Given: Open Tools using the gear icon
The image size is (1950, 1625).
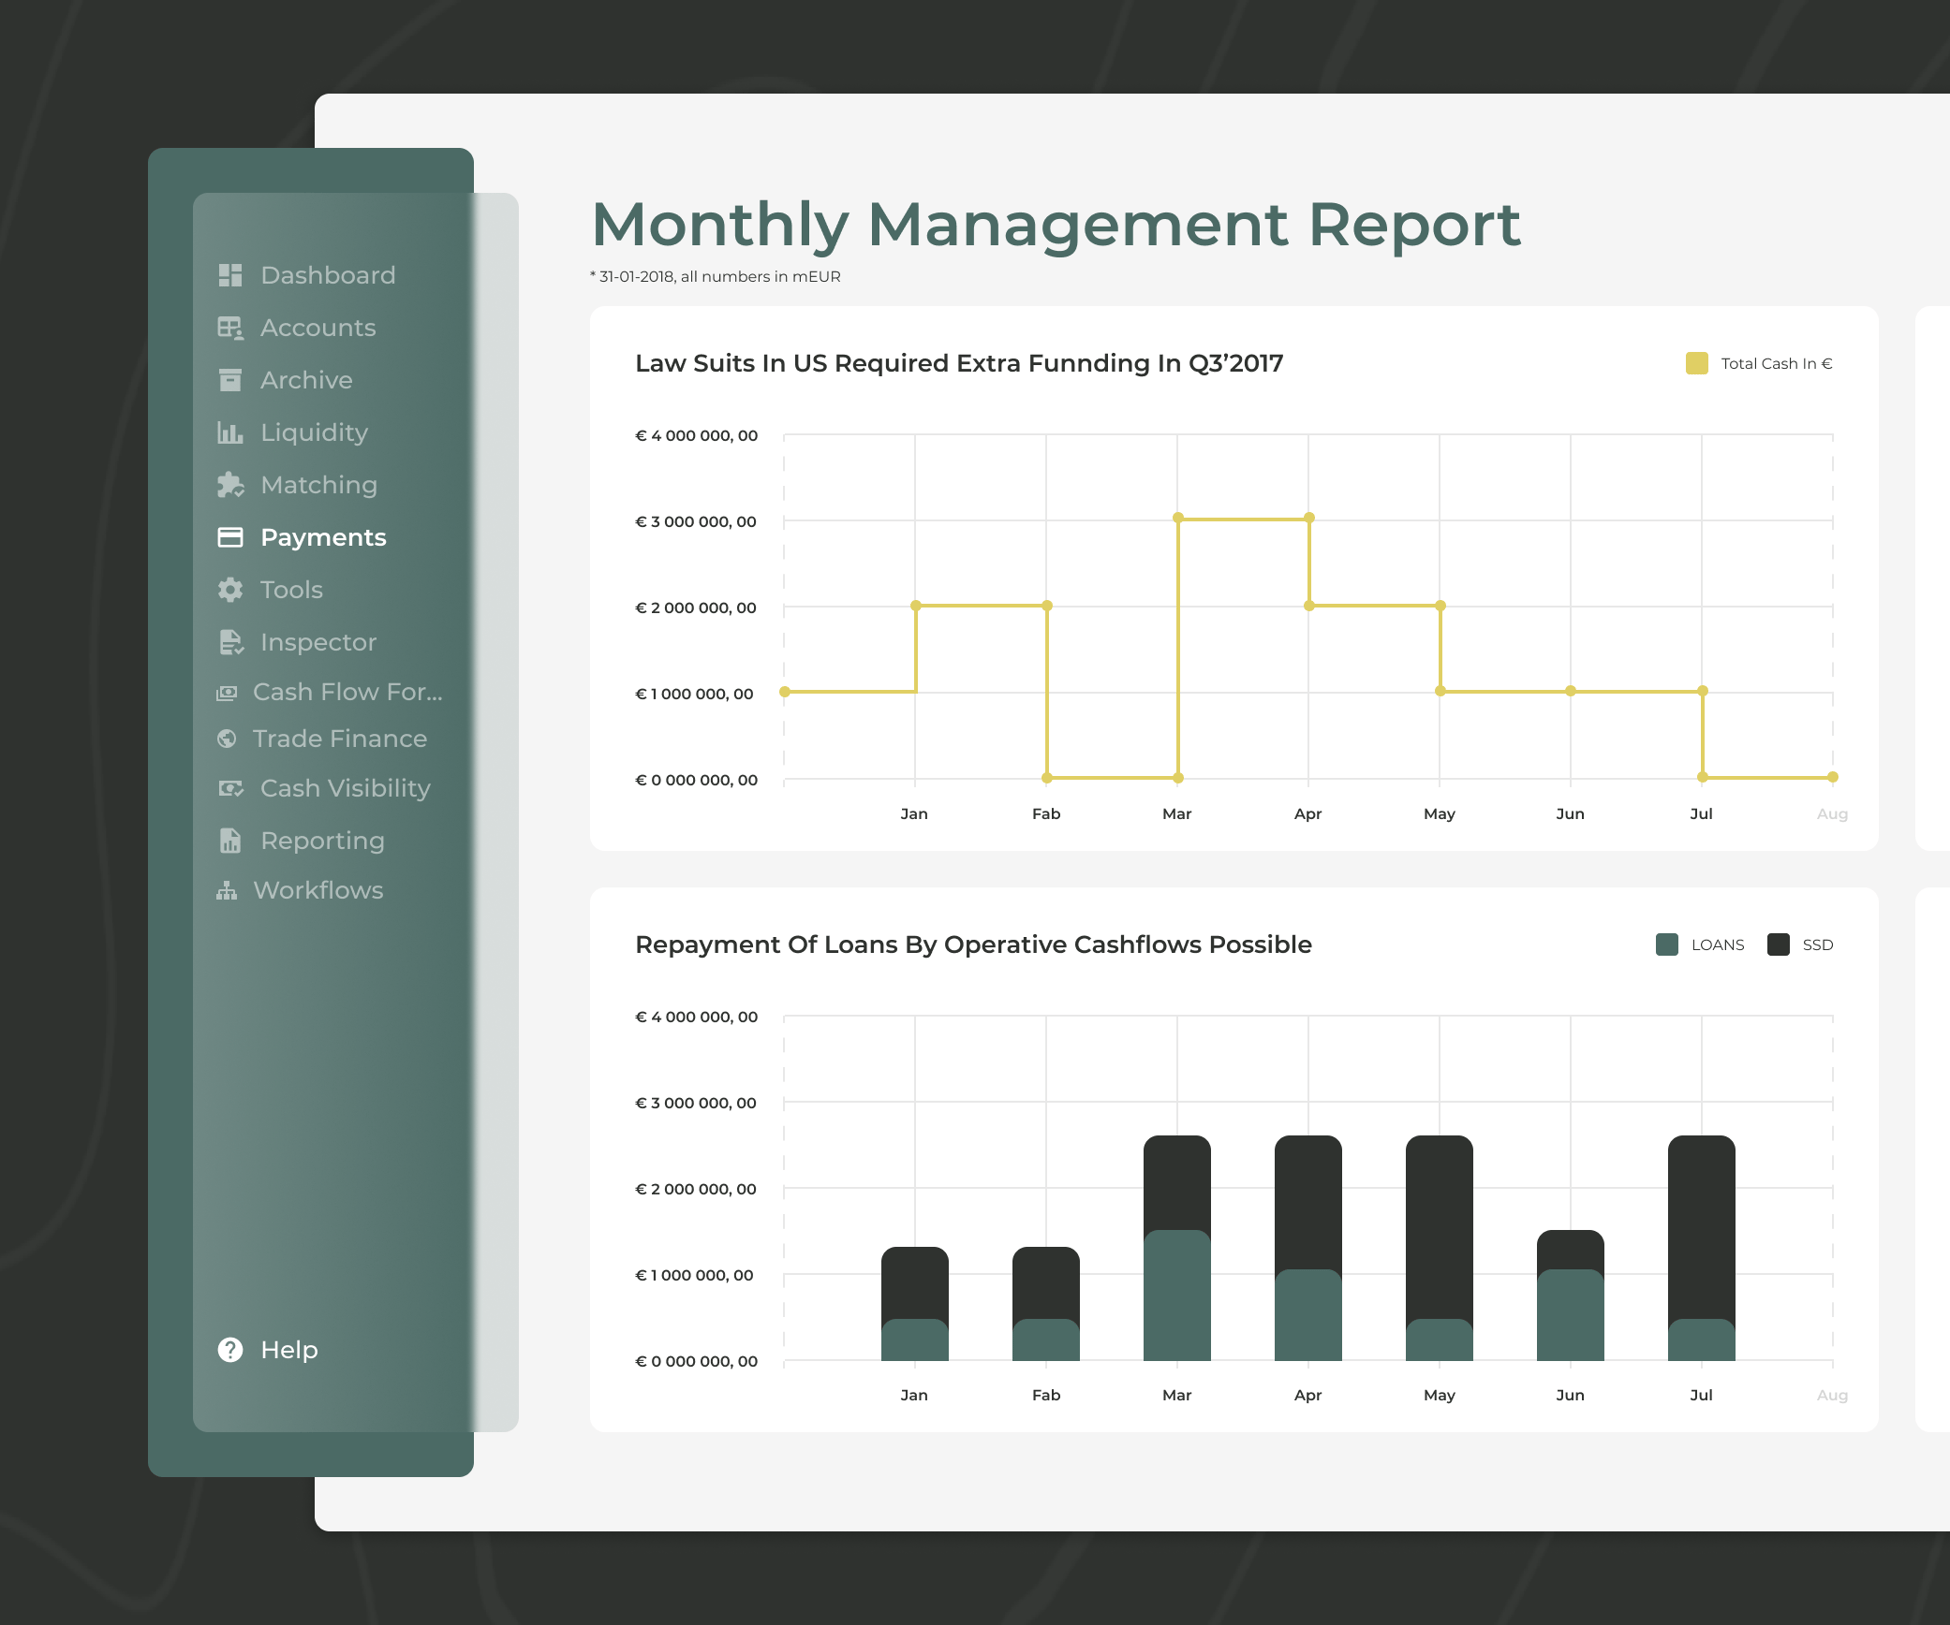Looking at the screenshot, I should (230, 590).
